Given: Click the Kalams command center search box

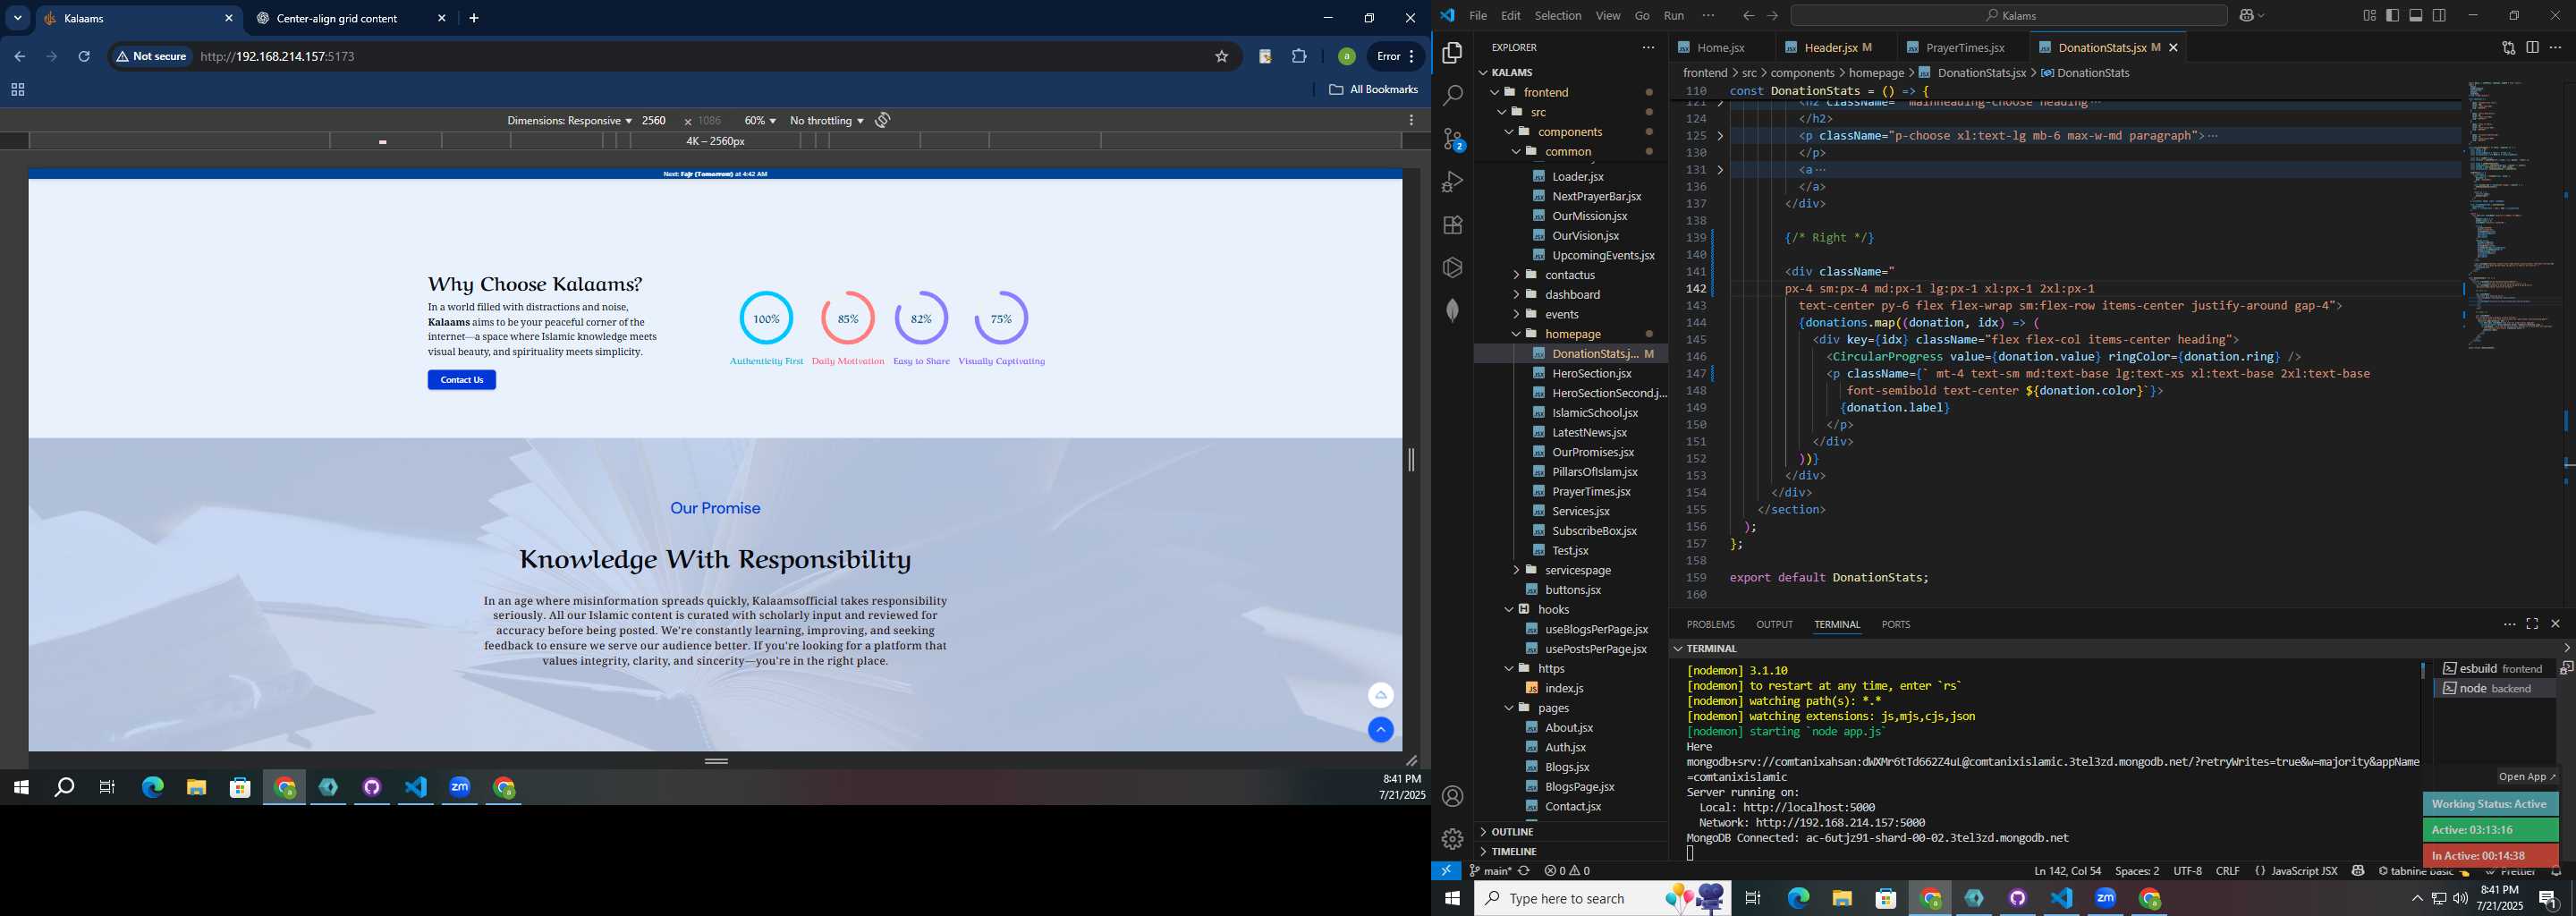Looking at the screenshot, I should pyautogui.click(x=2009, y=15).
